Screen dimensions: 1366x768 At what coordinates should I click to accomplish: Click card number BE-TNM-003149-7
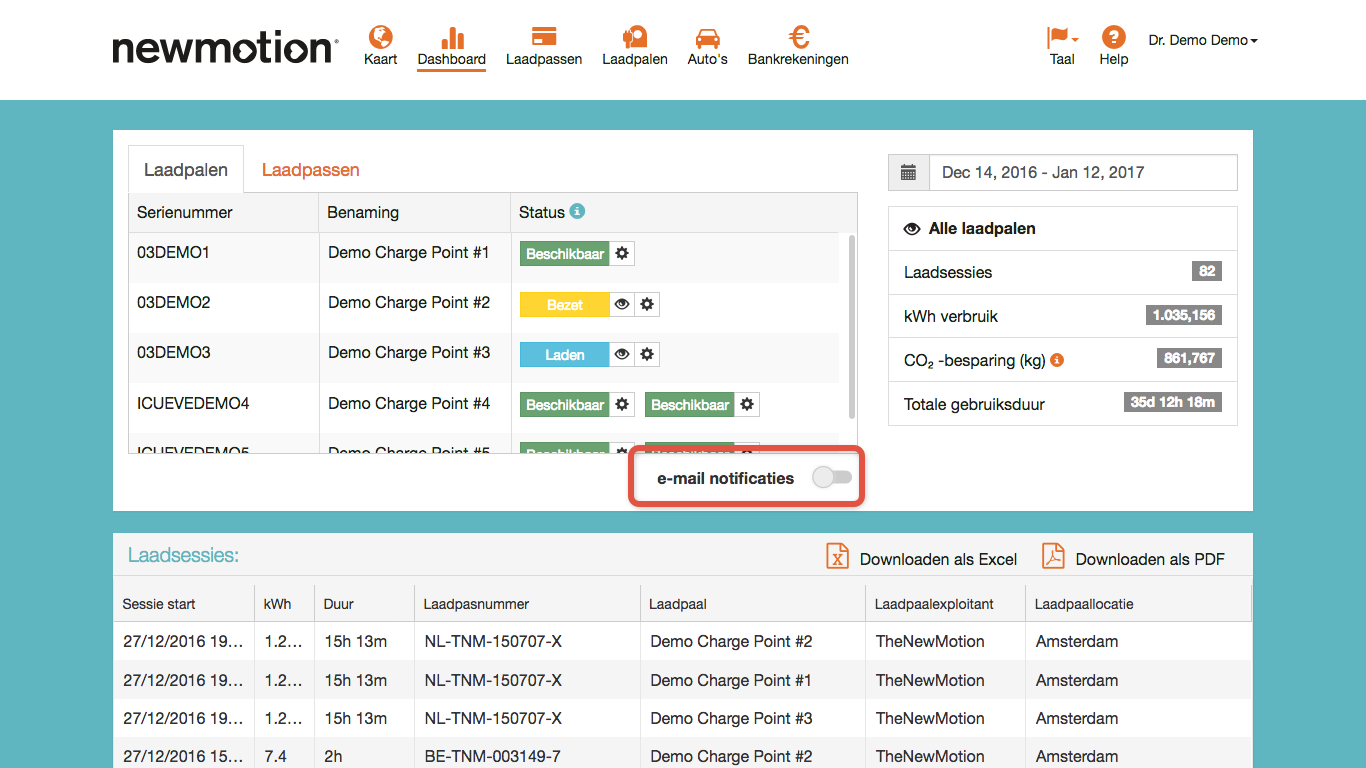coord(492,757)
